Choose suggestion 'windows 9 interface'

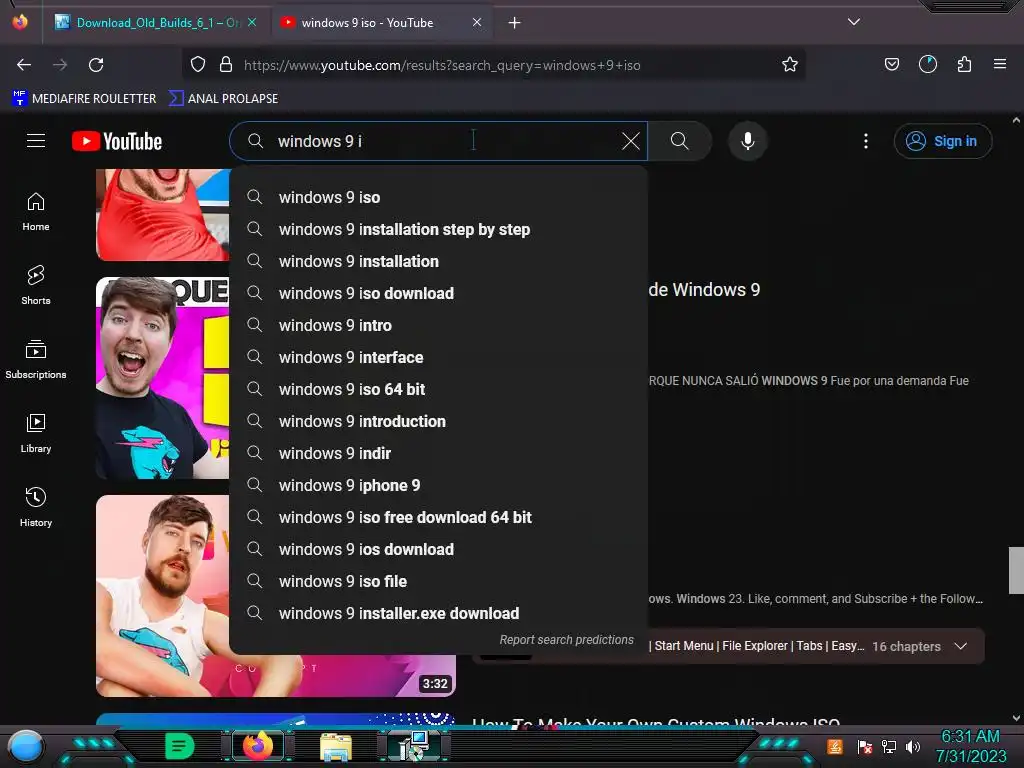tap(439, 357)
